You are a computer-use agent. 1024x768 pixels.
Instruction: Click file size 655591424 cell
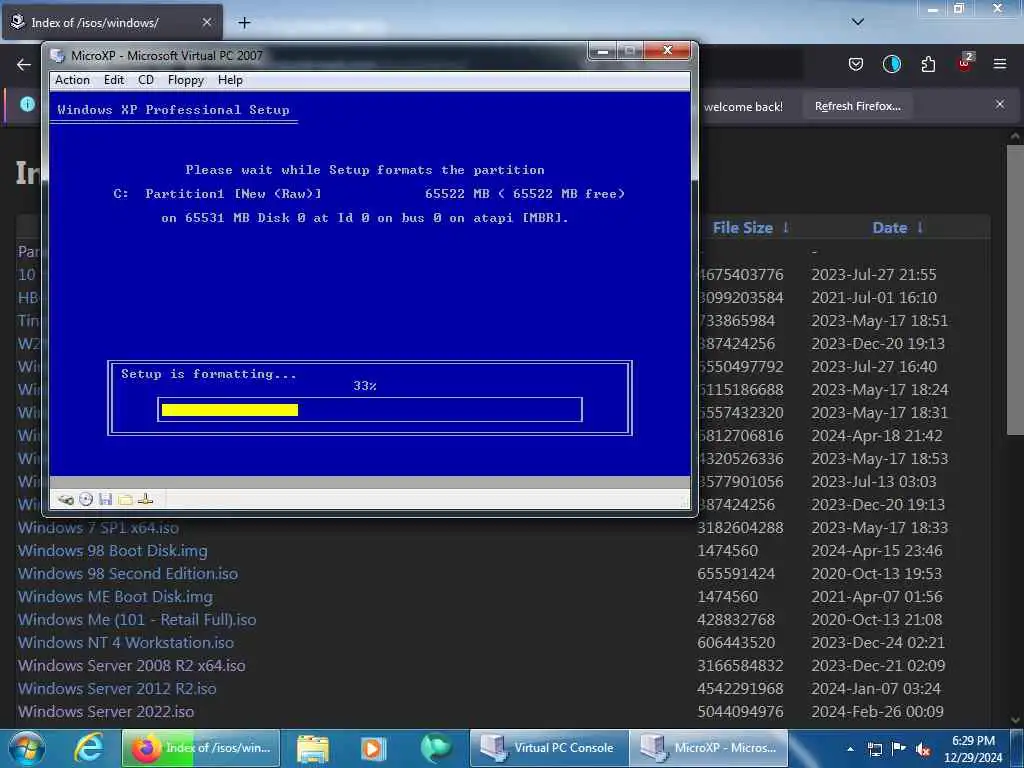coord(735,573)
